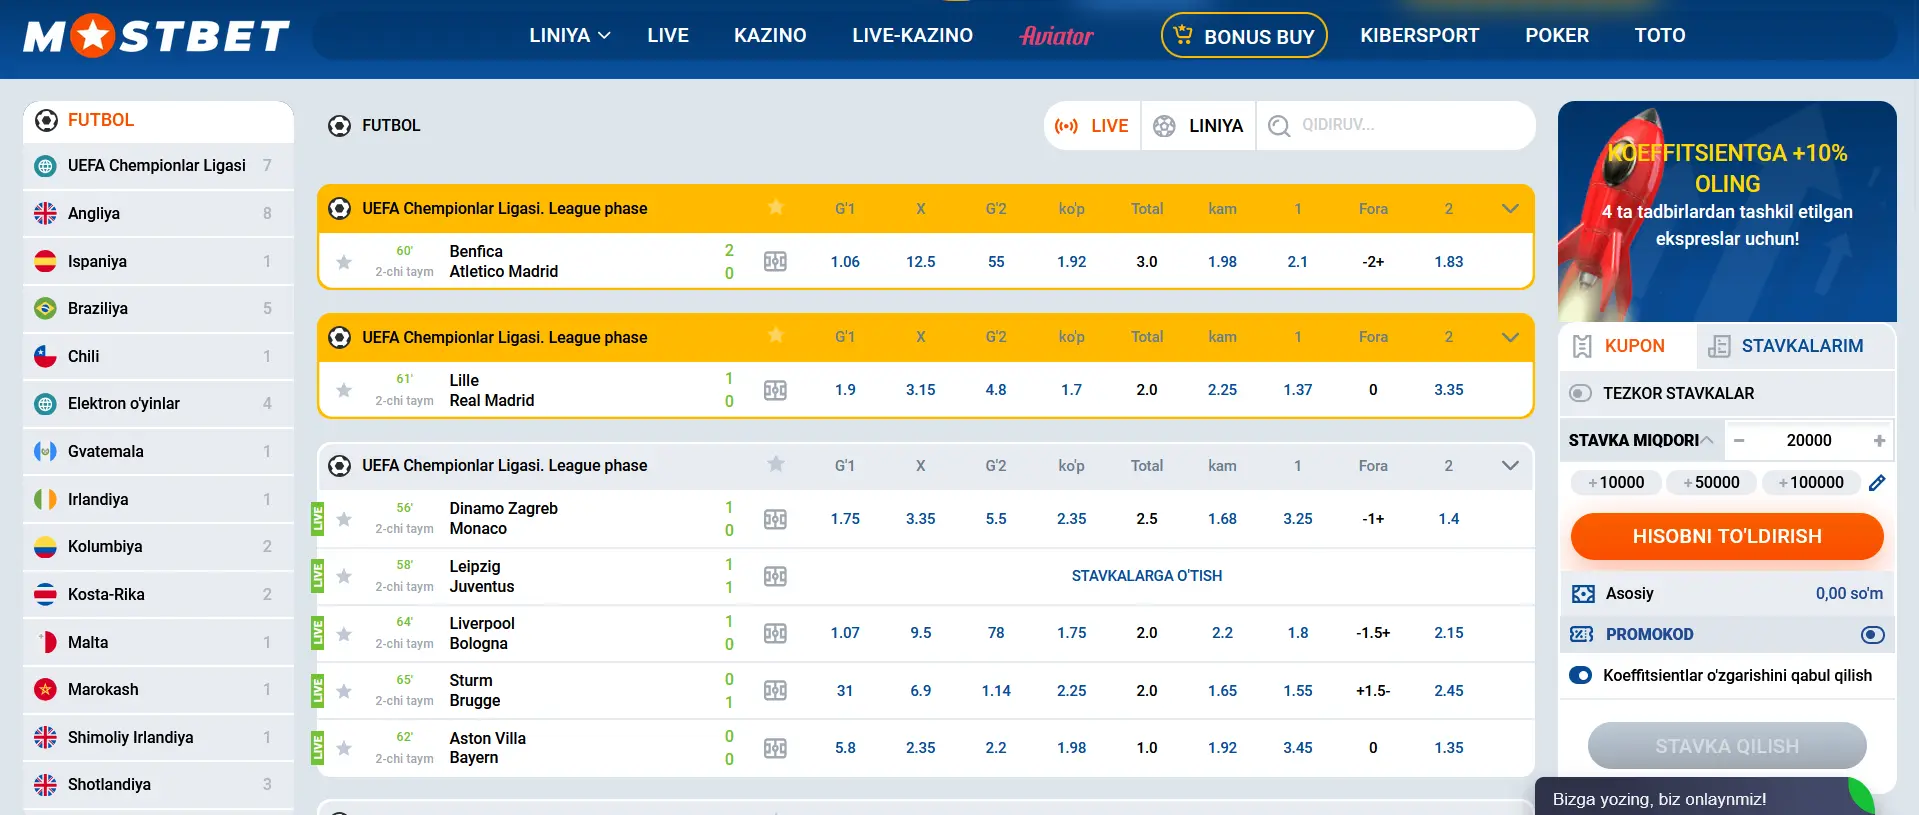Favorite the Dinamo Zagreb vs Monaco match
Screen dimensions: 1919x815
point(344,519)
